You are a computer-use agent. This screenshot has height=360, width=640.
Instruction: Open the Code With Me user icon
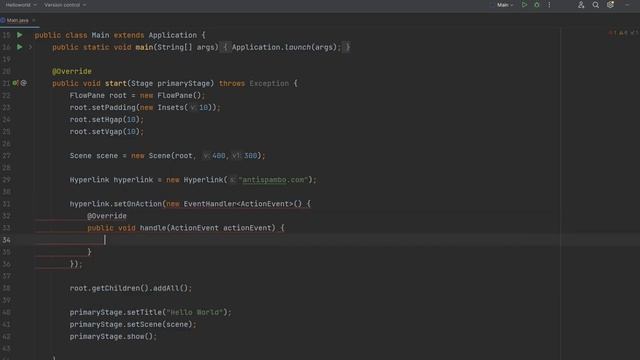point(581,5)
